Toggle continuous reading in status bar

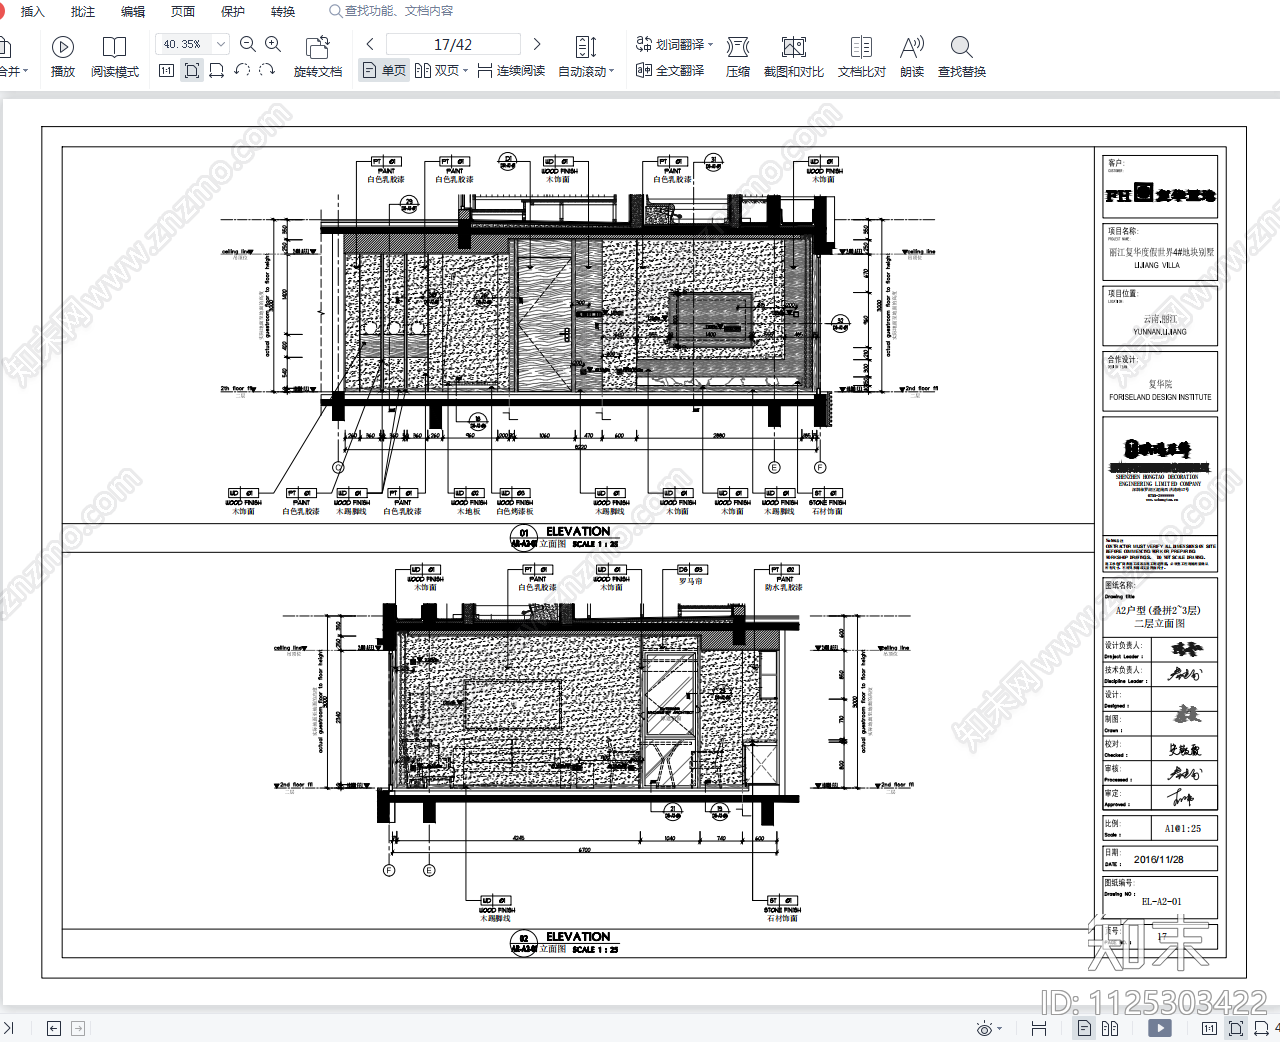tap(1039, 1028)
